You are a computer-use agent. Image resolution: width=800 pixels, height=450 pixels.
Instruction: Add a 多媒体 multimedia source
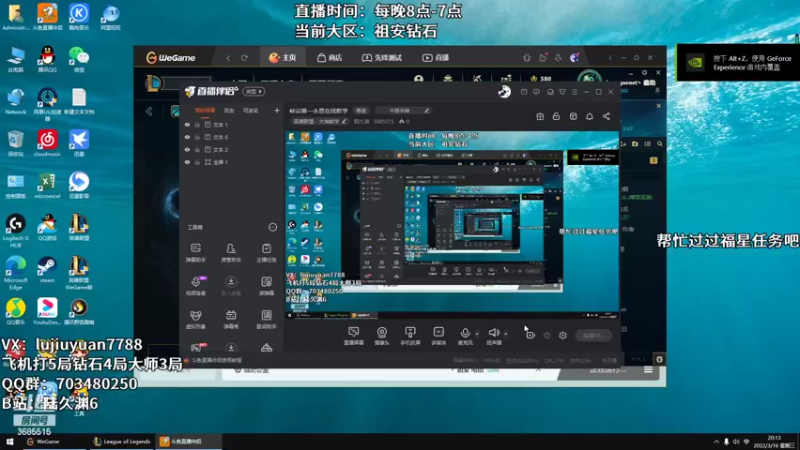pyautogui.click(x=438, y=336)
